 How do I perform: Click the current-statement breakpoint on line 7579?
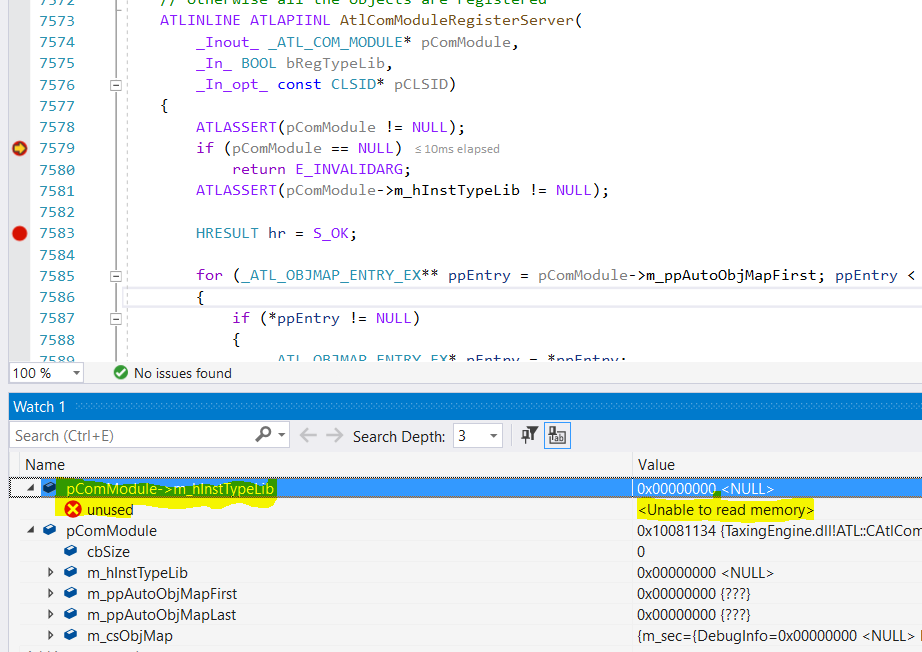pyautogui.click(x=19, y=148)
